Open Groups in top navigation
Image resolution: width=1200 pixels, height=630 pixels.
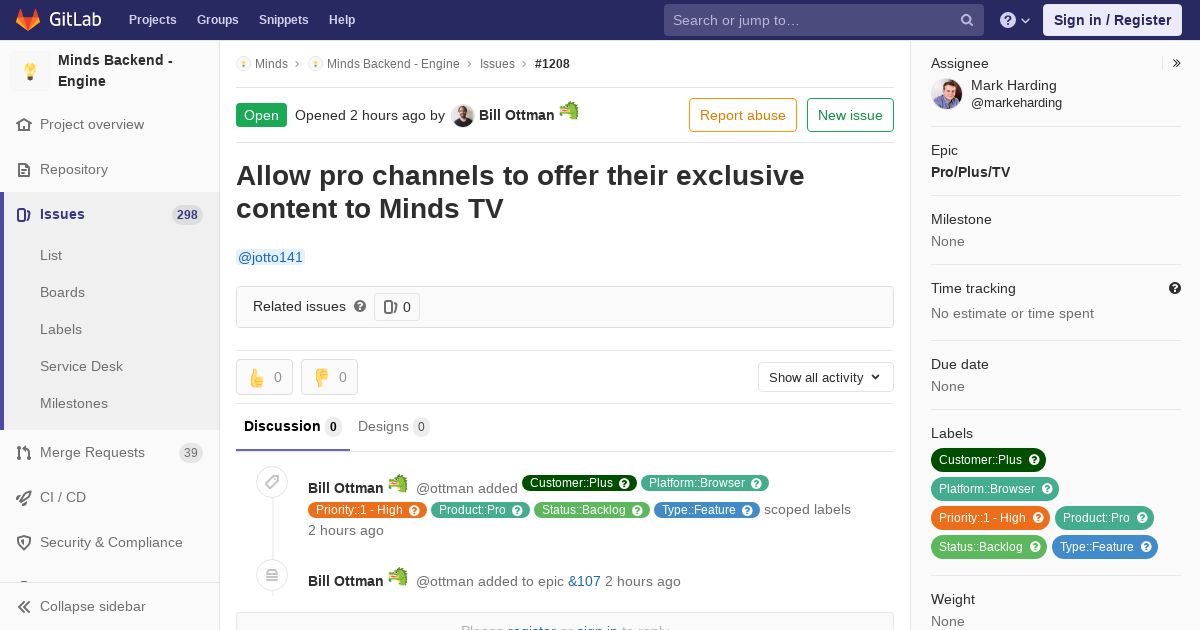pyautogui.click(x=217, y=20)
